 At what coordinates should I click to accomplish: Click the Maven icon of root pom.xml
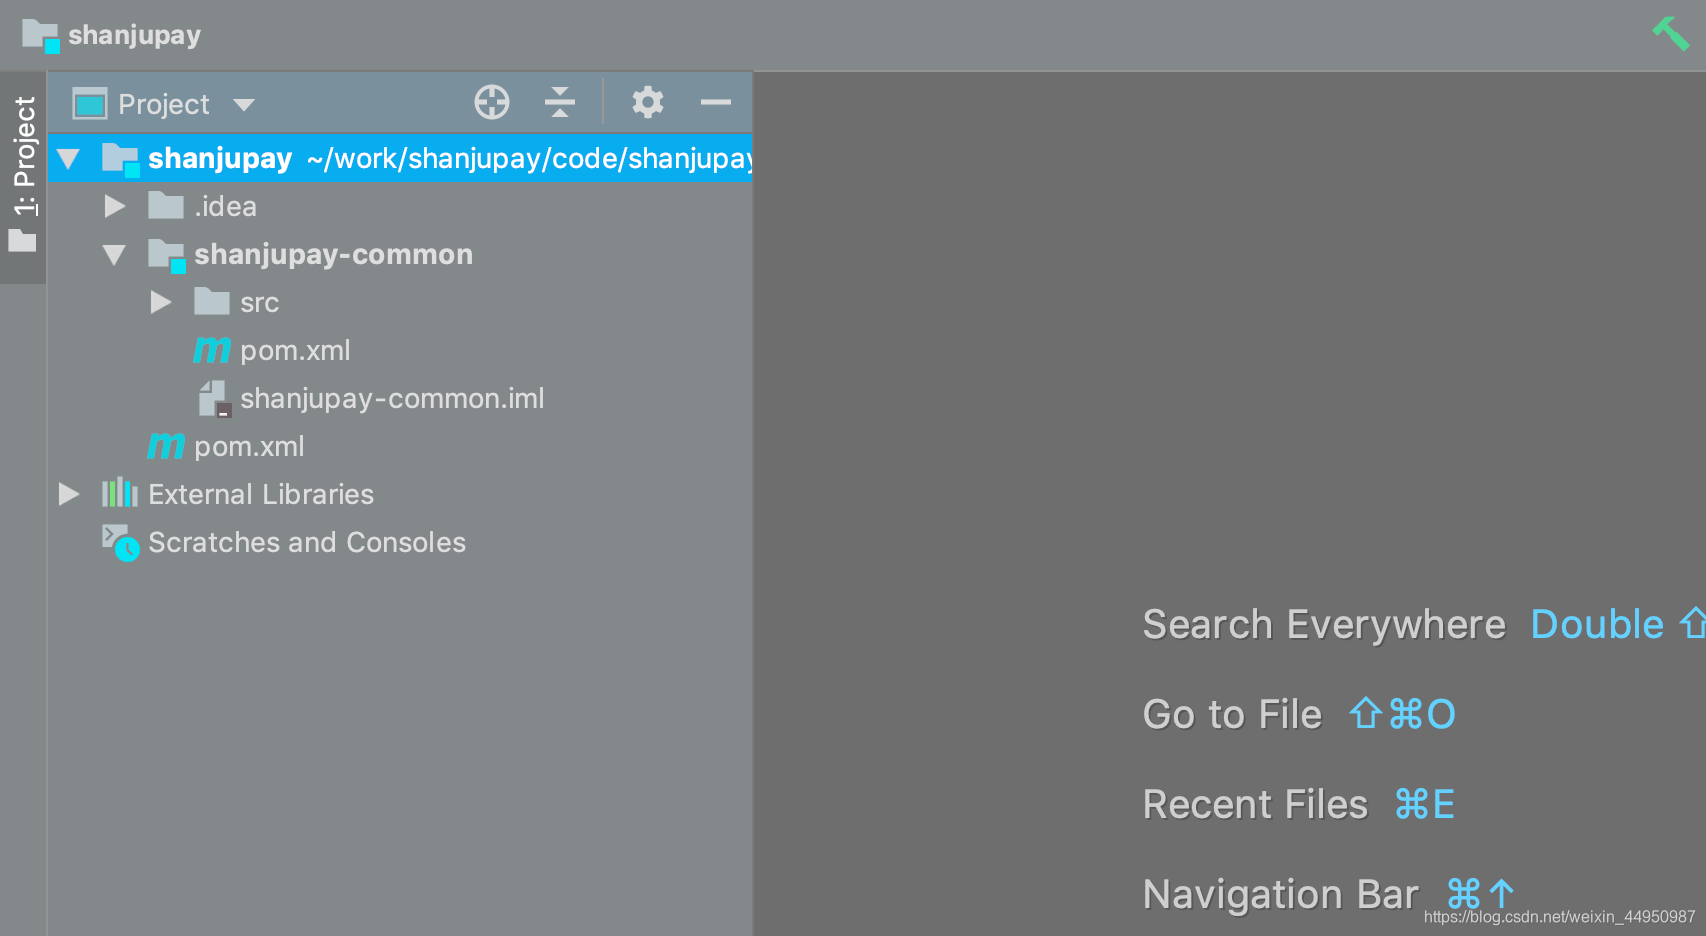click(166, 446)
